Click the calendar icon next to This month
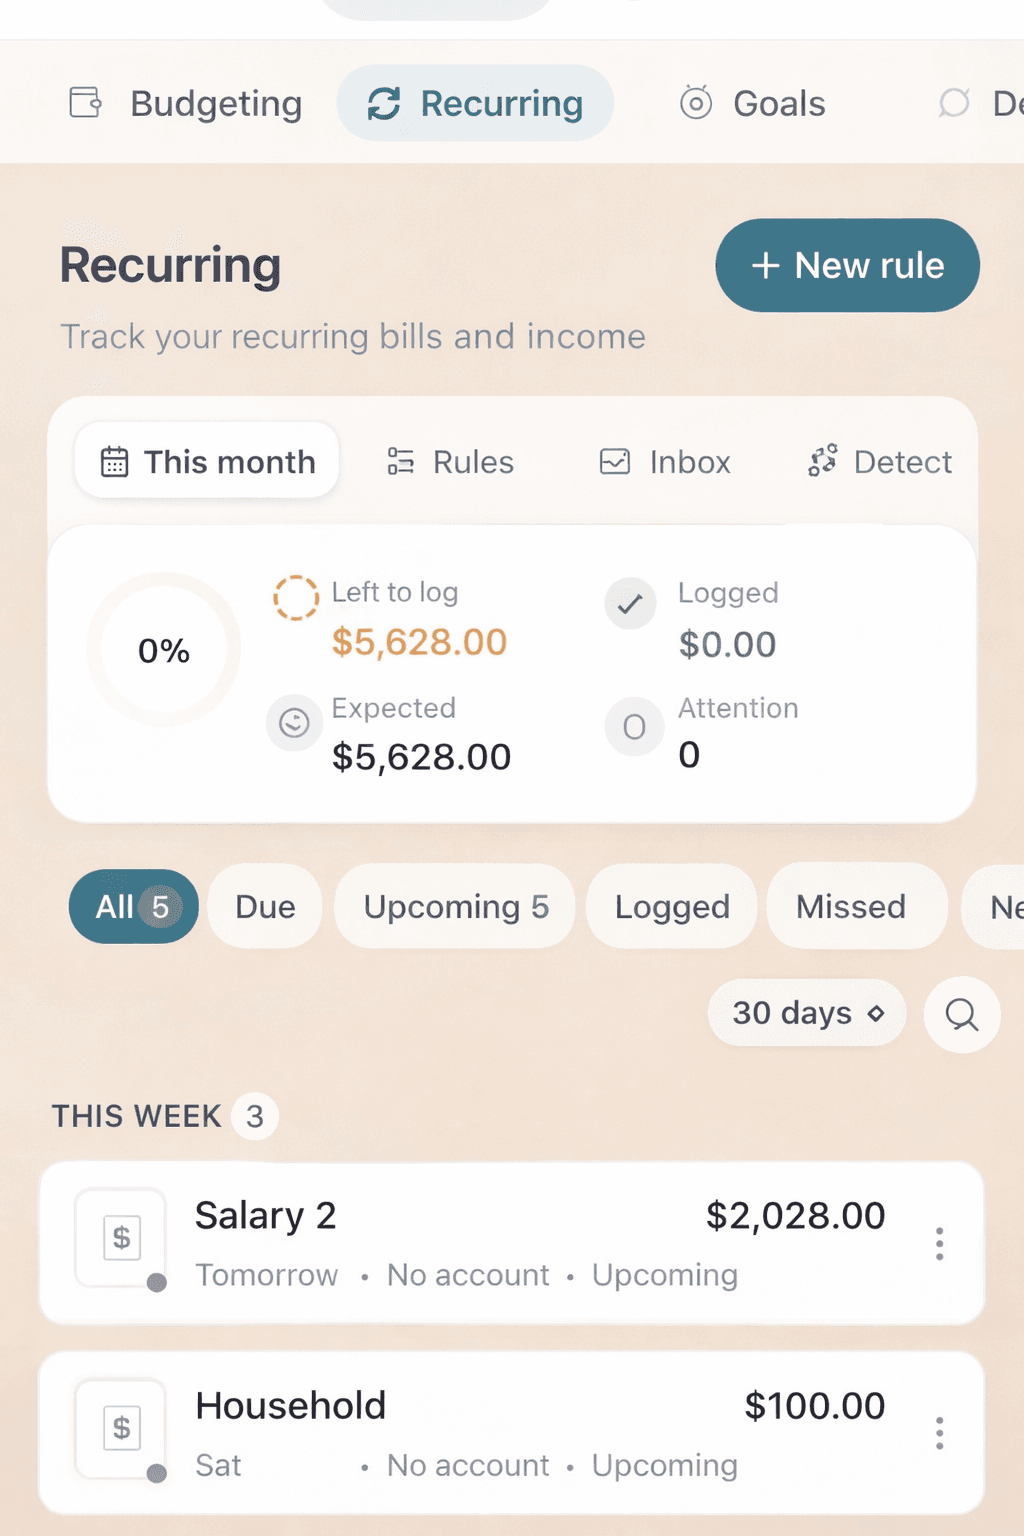The width and height of the screenshot is (1024, 1536). 116,461
